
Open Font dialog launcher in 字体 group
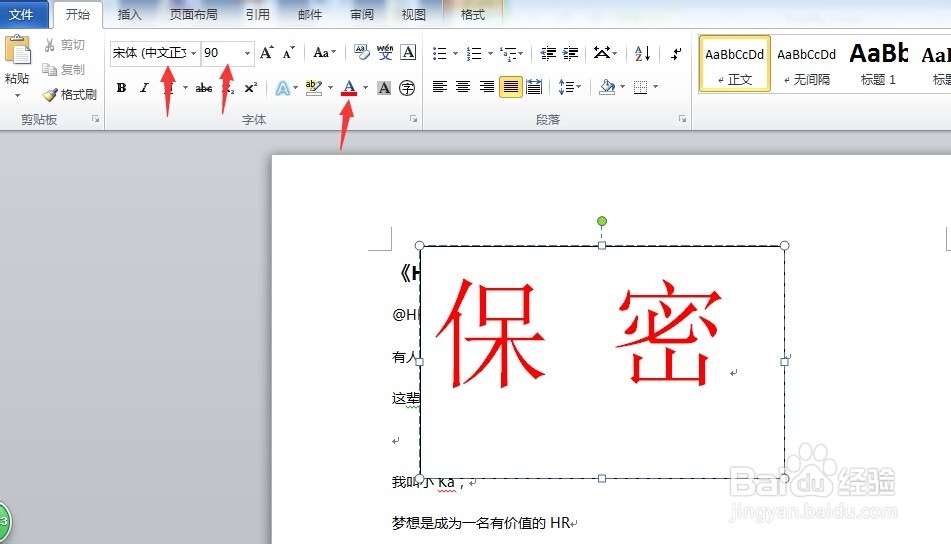coord(414,119)
